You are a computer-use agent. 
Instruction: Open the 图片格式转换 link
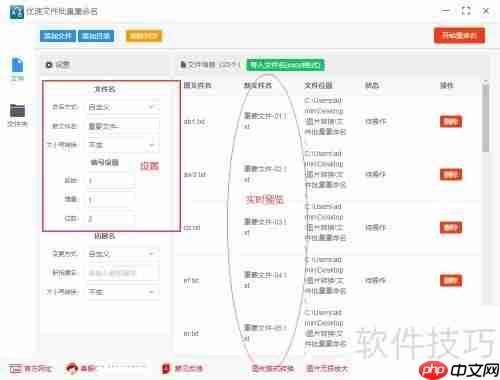(x=273, y=369)
